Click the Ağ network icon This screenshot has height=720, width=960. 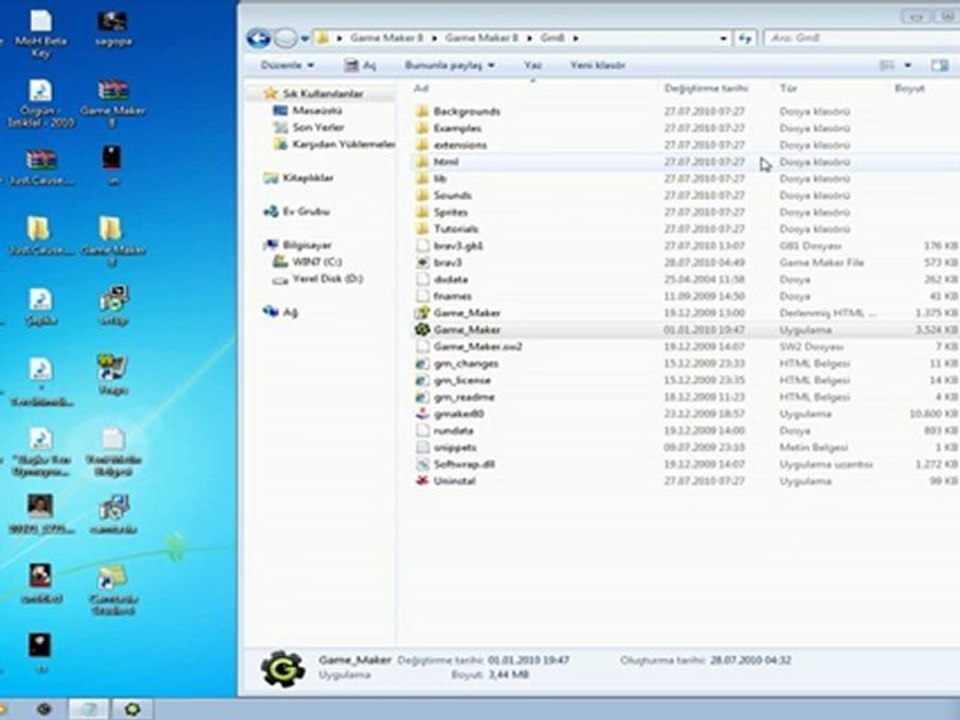(x=270, y=312)
